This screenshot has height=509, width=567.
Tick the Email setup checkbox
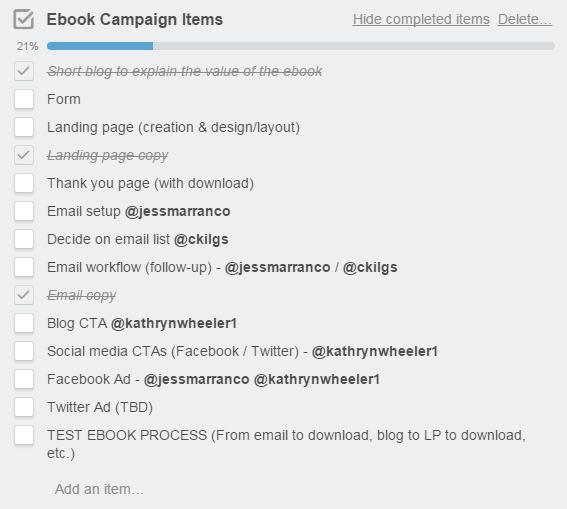(24, 211)
